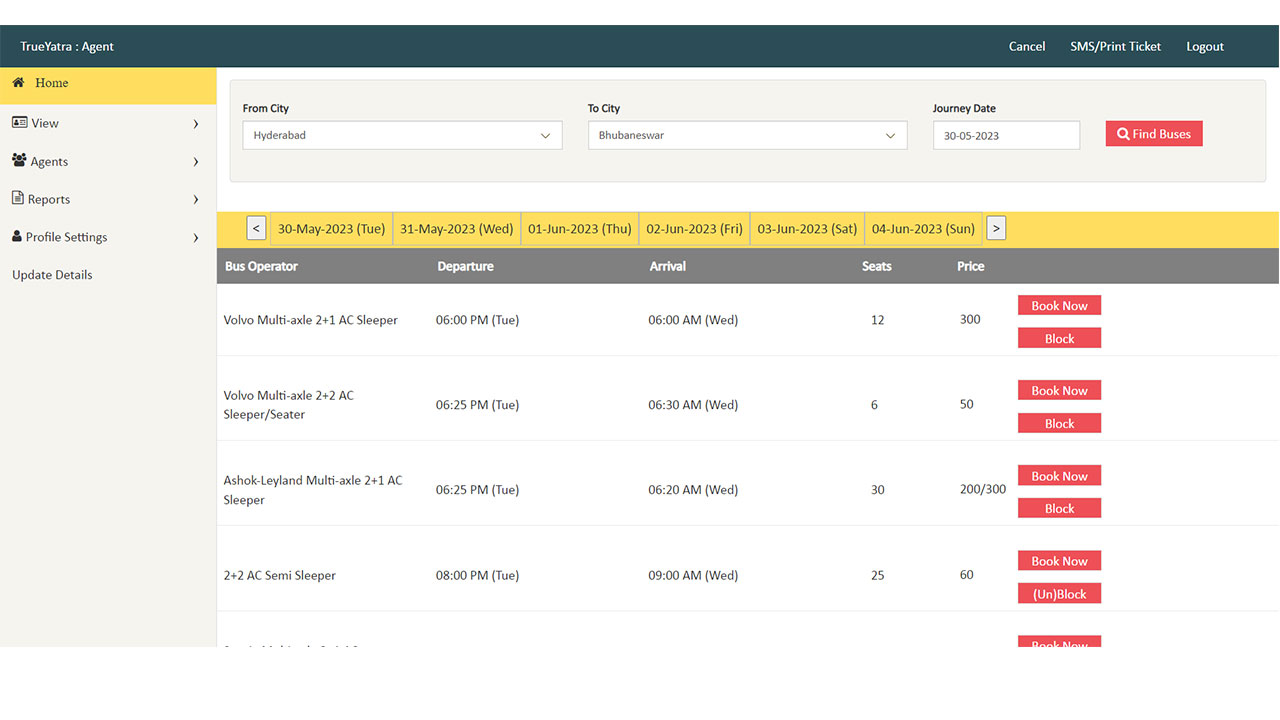The height and width of the screenshot is (720, 1280).
Task: Click the next dates arrow button
Action: 995,229
